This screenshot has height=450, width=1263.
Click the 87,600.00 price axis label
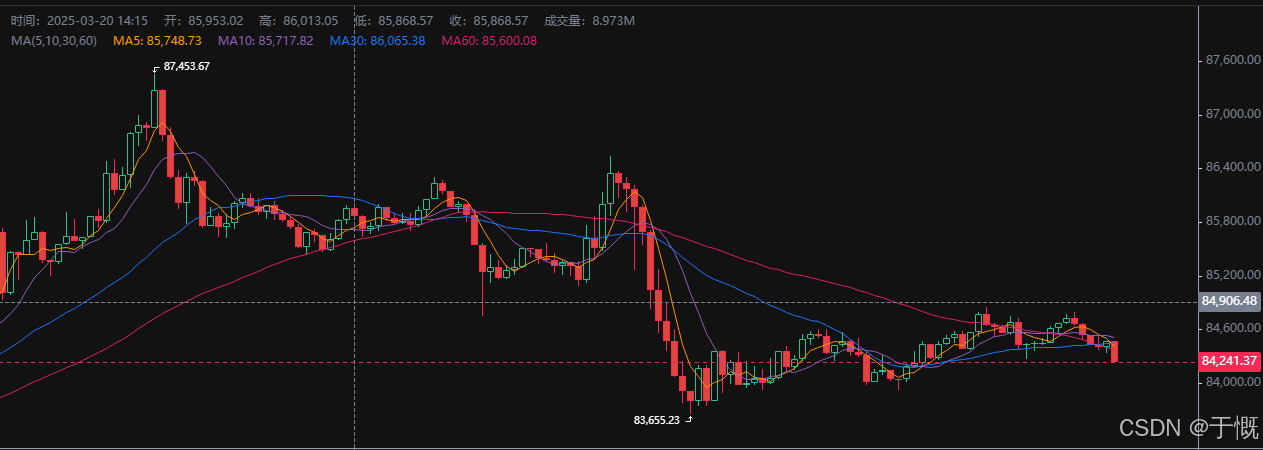(x=1232, y=60)
